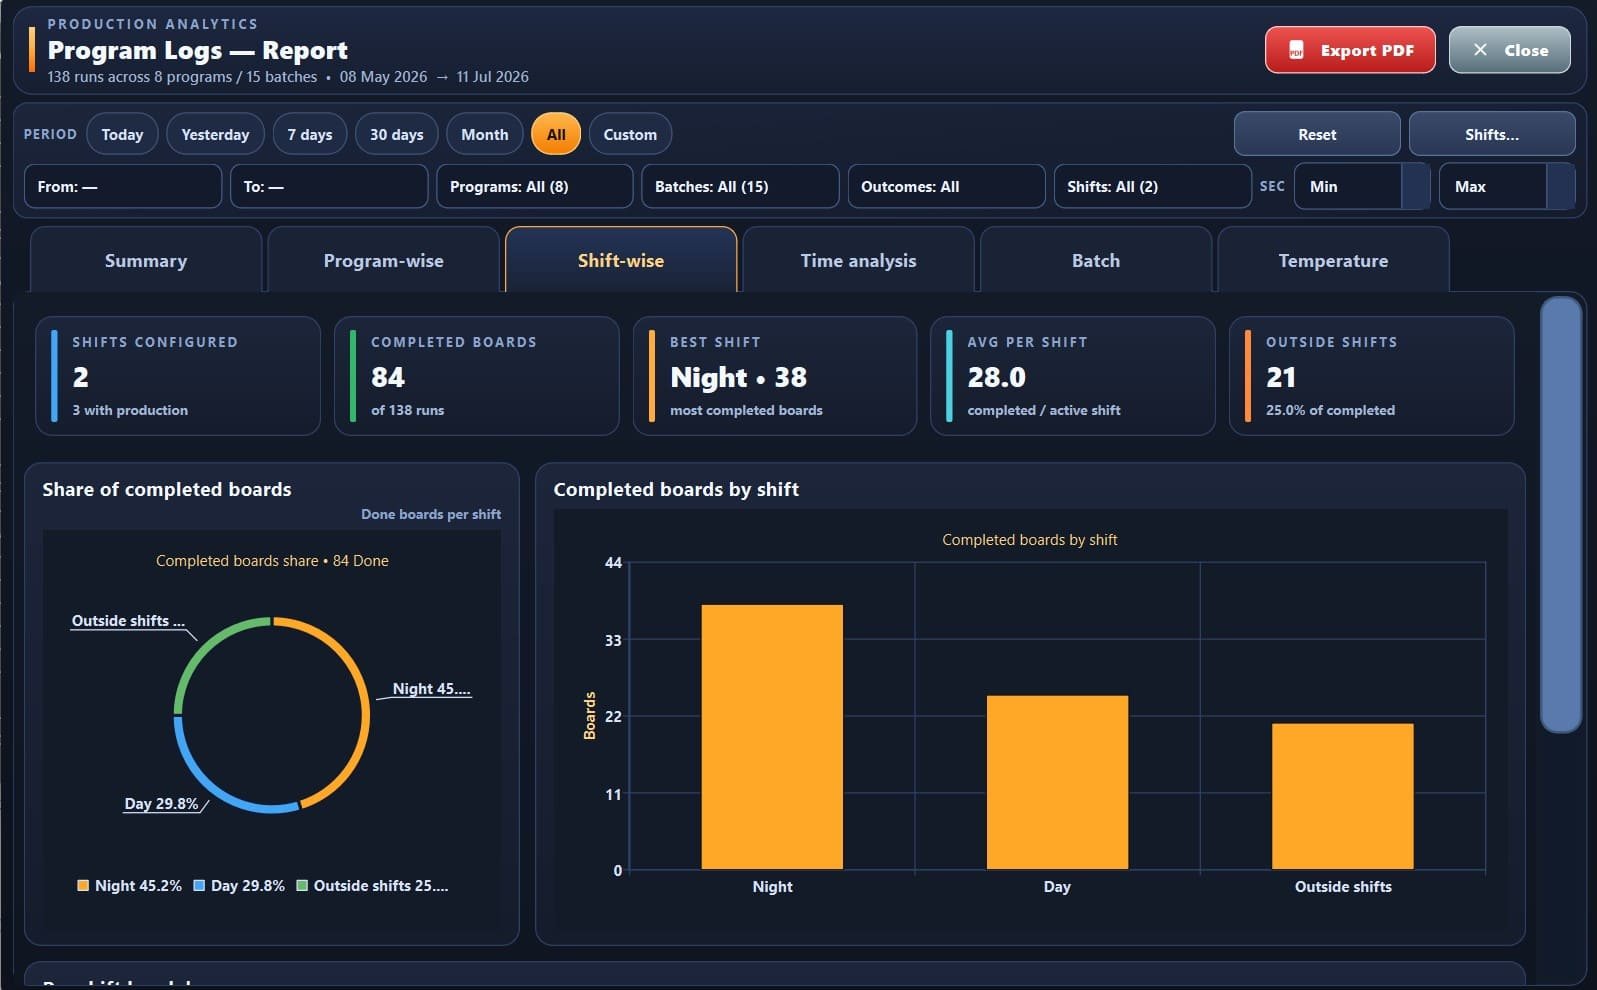Click the Min seconds stepper arrow

[x=1416, y=186]
